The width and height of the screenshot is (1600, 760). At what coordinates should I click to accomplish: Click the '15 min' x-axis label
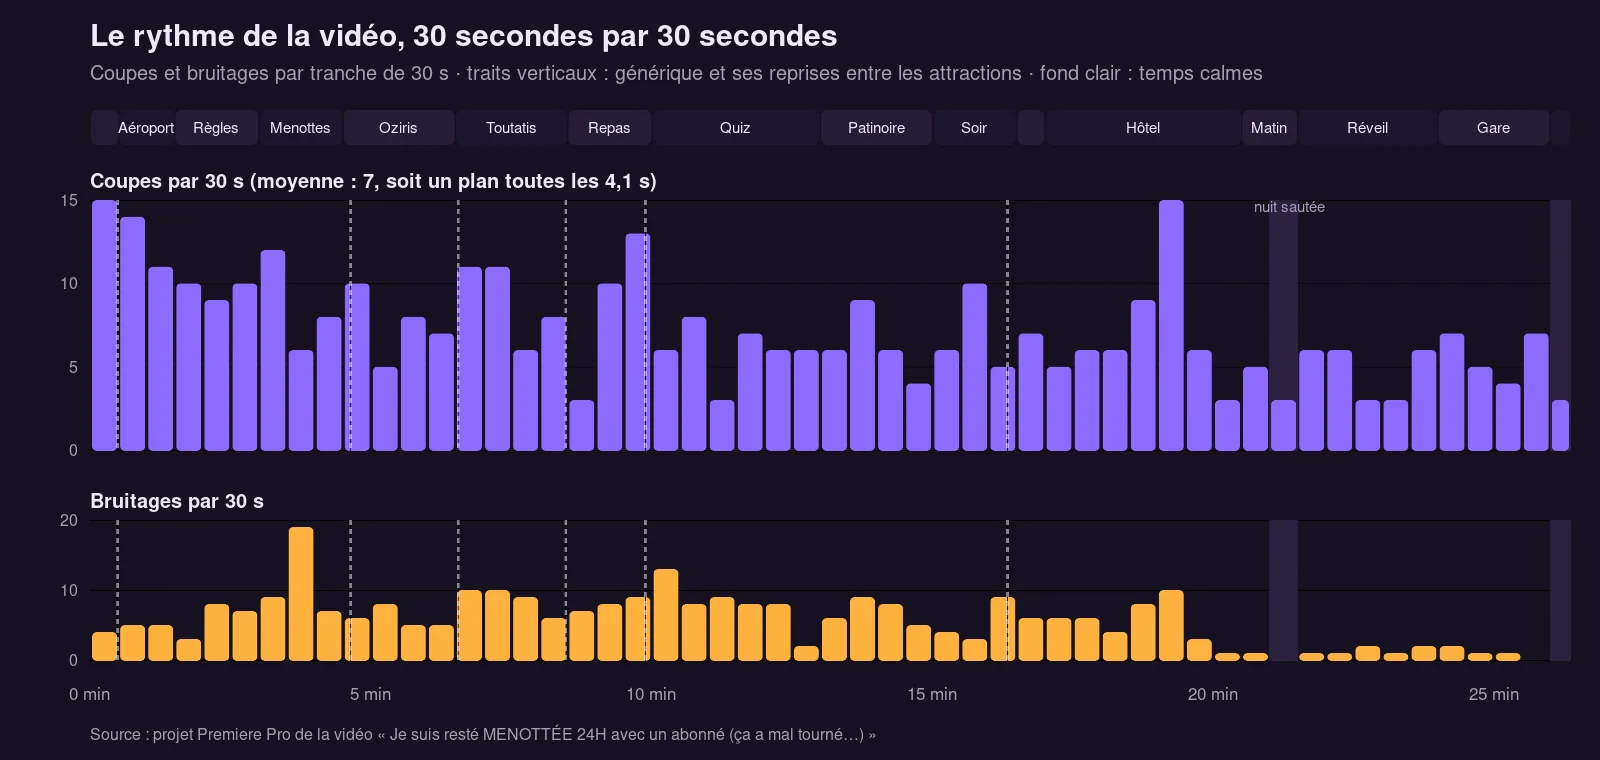(x=932, y=694)
